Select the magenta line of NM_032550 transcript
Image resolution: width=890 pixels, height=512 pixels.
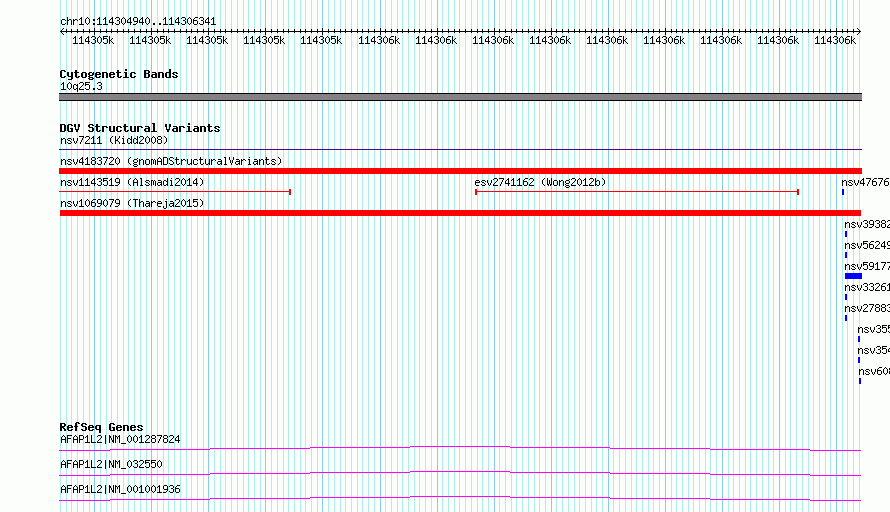(x=460, y=473)
